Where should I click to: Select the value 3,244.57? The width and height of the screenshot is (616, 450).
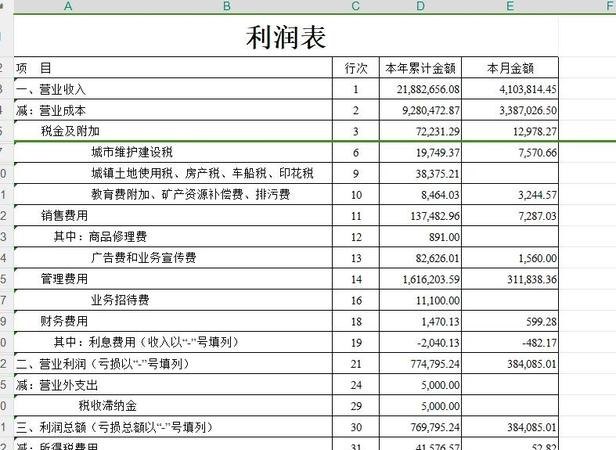[x=537, y=195]
